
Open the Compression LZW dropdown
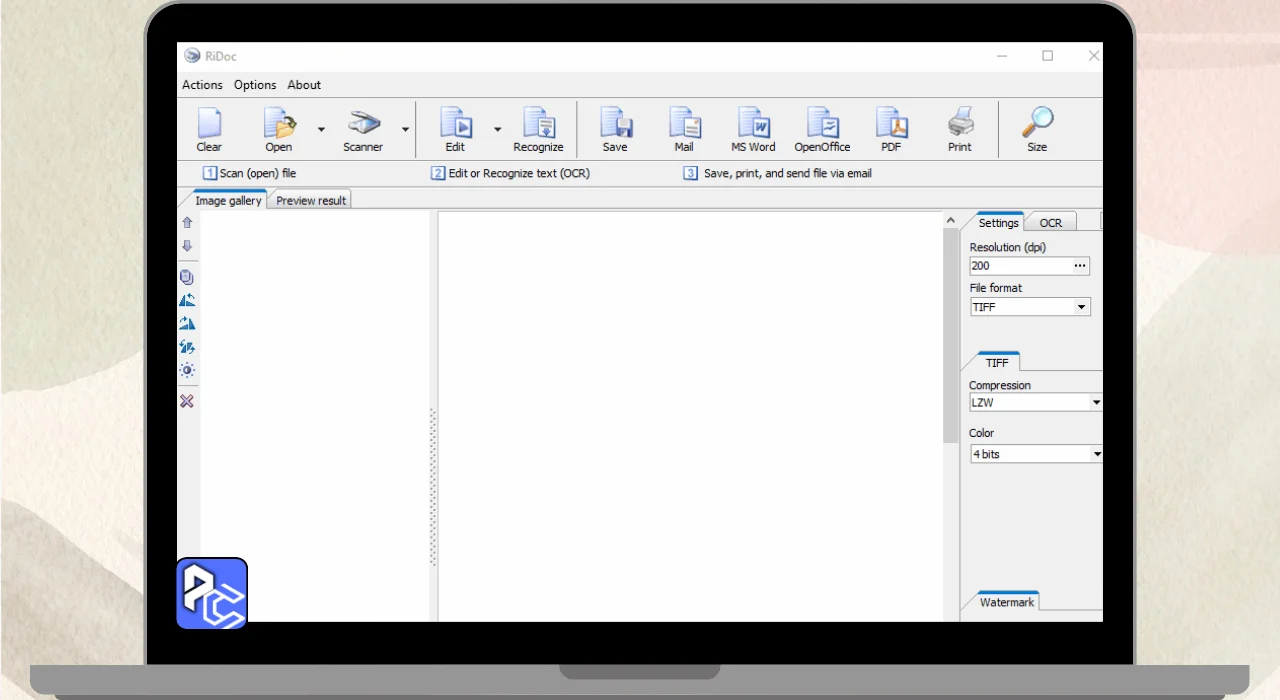click(x=1095, y=403)
